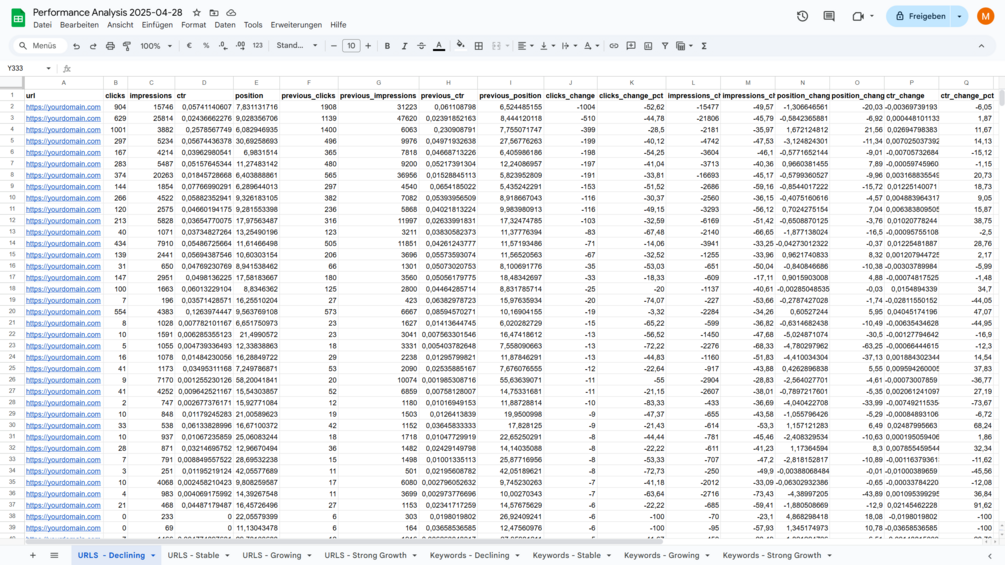
Task: Switch to URLS - Growing tab
Action: click(276, 555)
